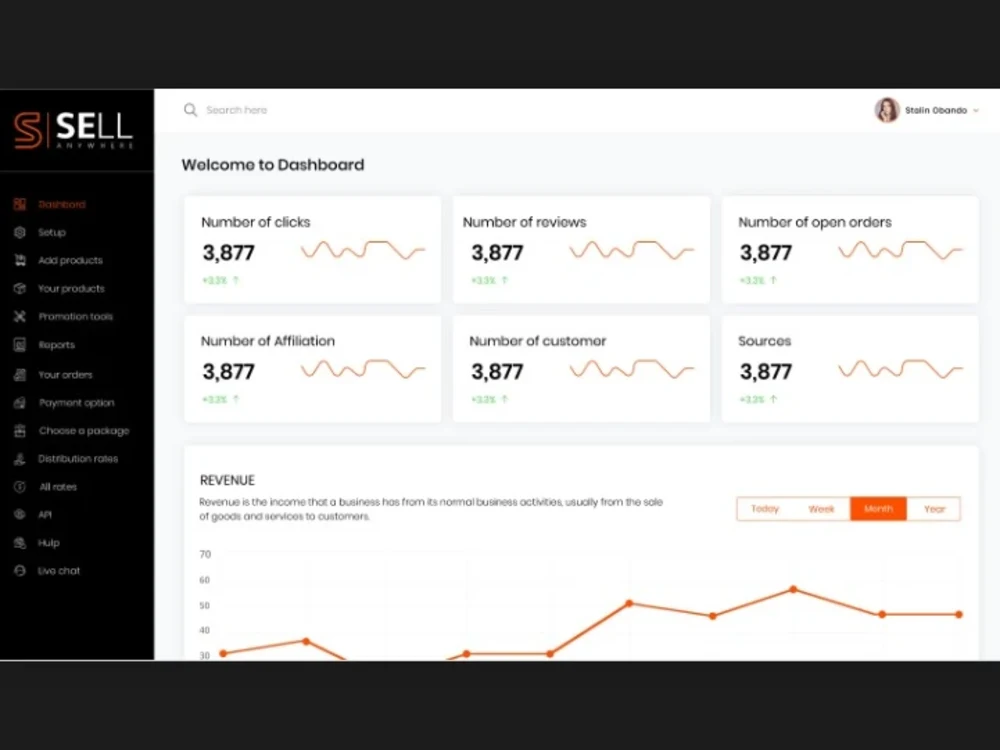Viewport: 1000px width, 750px height.
Task: Click the Setup gear icon
Action: click(x=20, y=232)
